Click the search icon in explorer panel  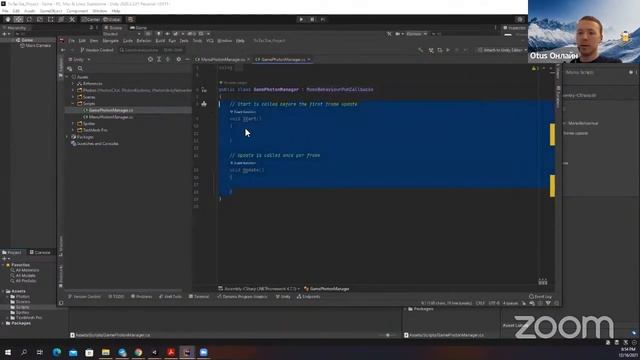(x=80, y=69)
